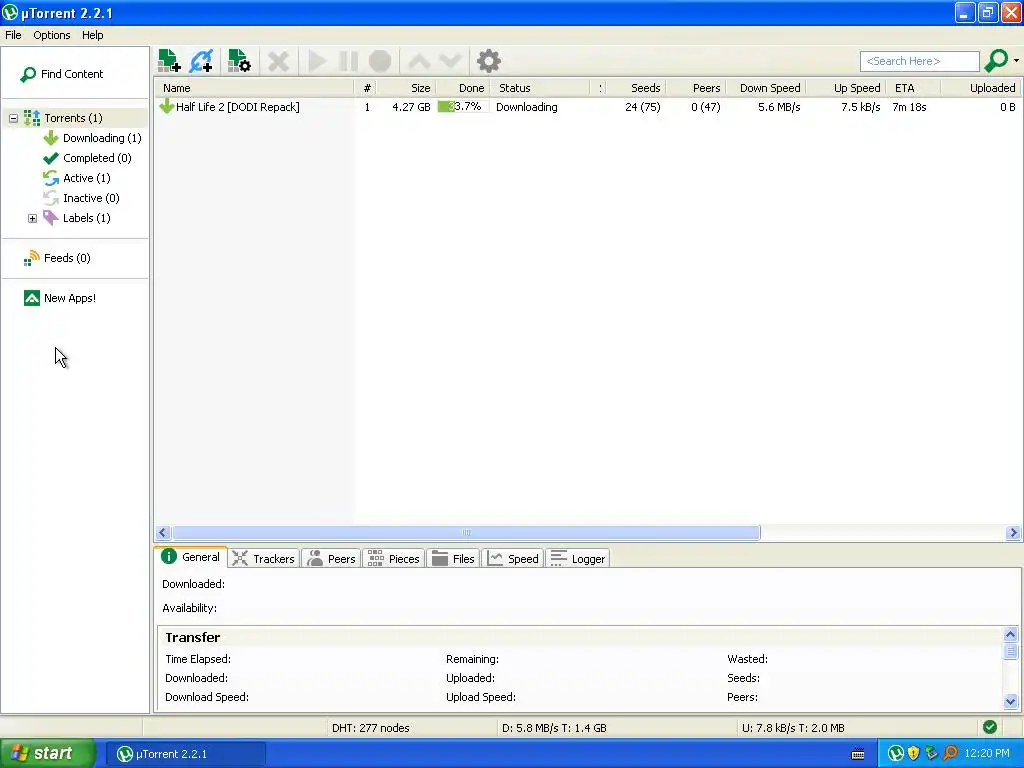This screenshot has width=1024, height=768.
Task: Click Create New Torrent toolbar icon
Action: click(x=239, y=61)
